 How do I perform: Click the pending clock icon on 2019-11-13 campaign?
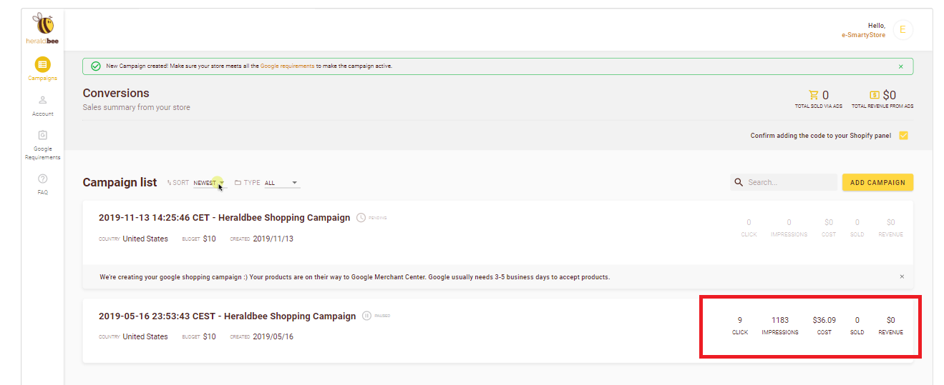(361, 218)
